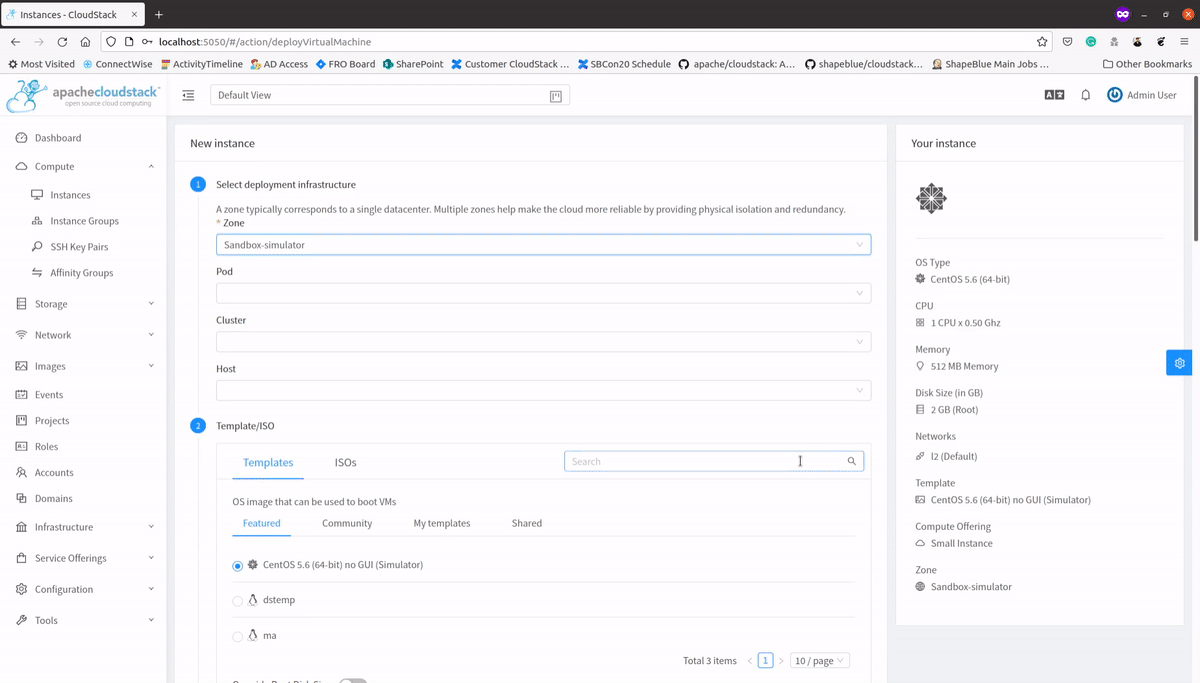Screen dimensions: 1200x683
Task: Open the blue settings gear tab
Action: [1180, 363]
